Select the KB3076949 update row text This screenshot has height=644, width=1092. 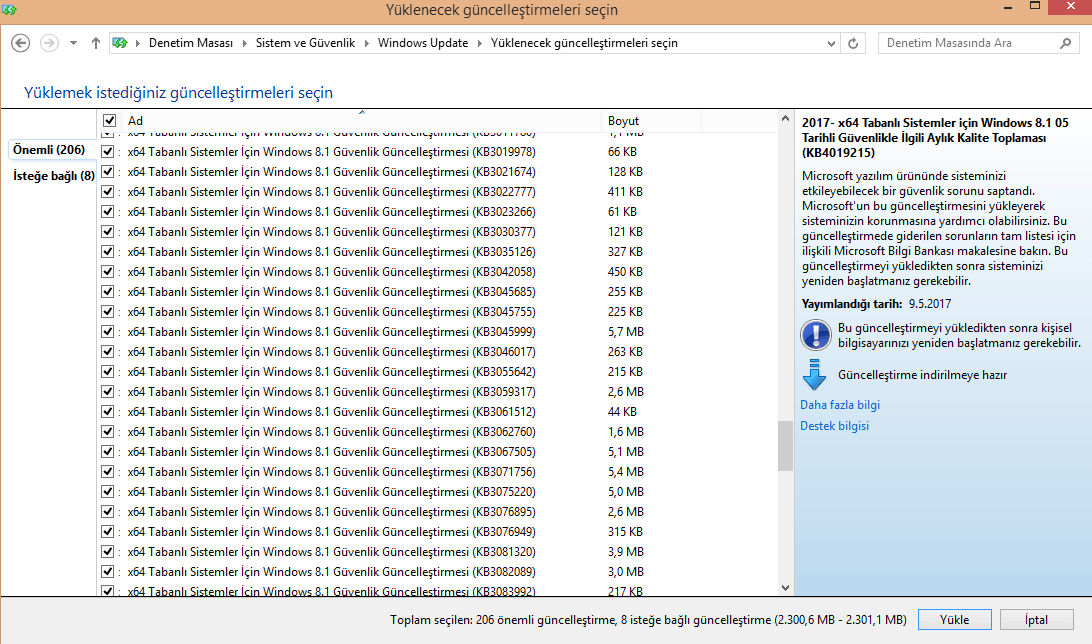coord(332,532)
